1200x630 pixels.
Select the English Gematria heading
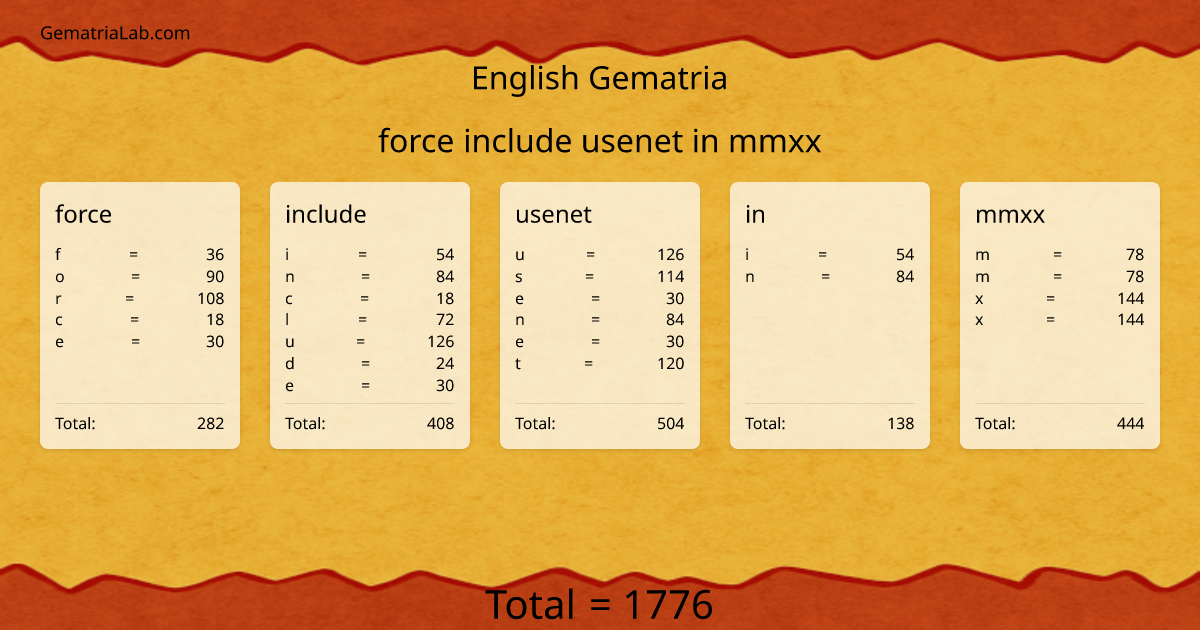click(x=599, y=78)
